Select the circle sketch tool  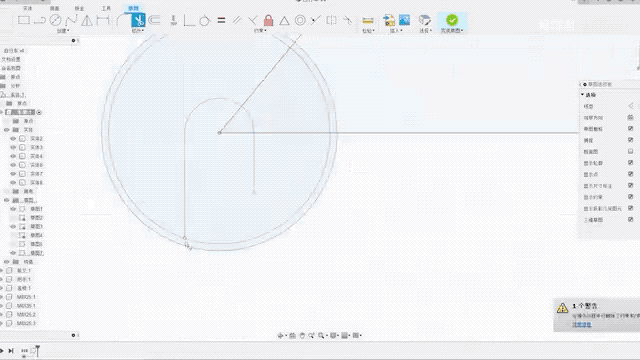[x=55, y=20]
